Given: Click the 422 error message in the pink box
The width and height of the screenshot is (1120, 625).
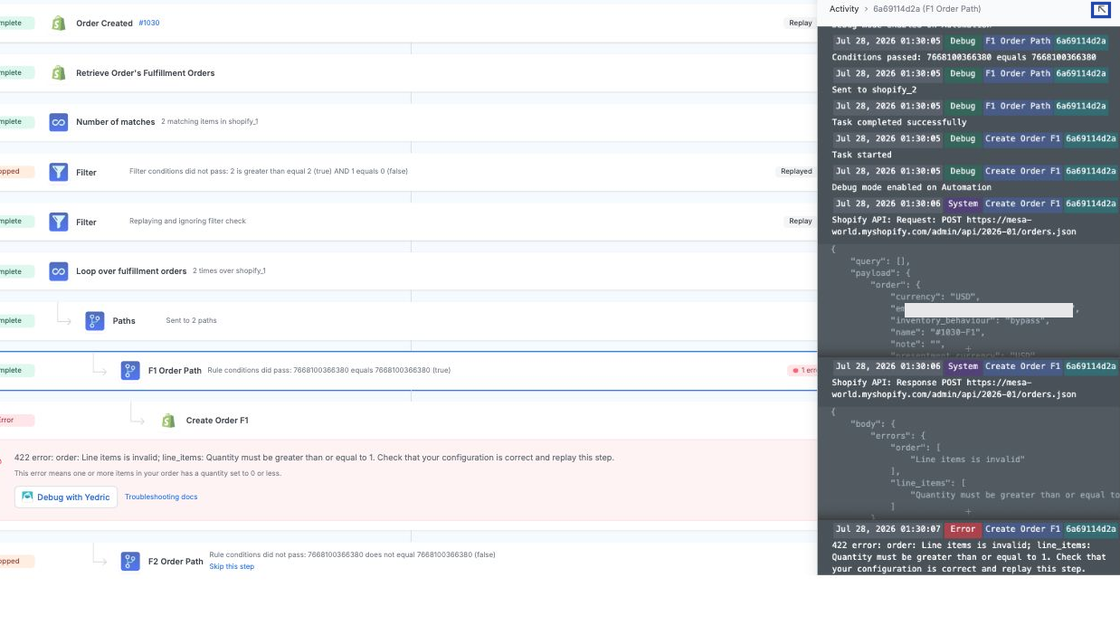Looking at the screenshot, I should click(x=314, y=458).
